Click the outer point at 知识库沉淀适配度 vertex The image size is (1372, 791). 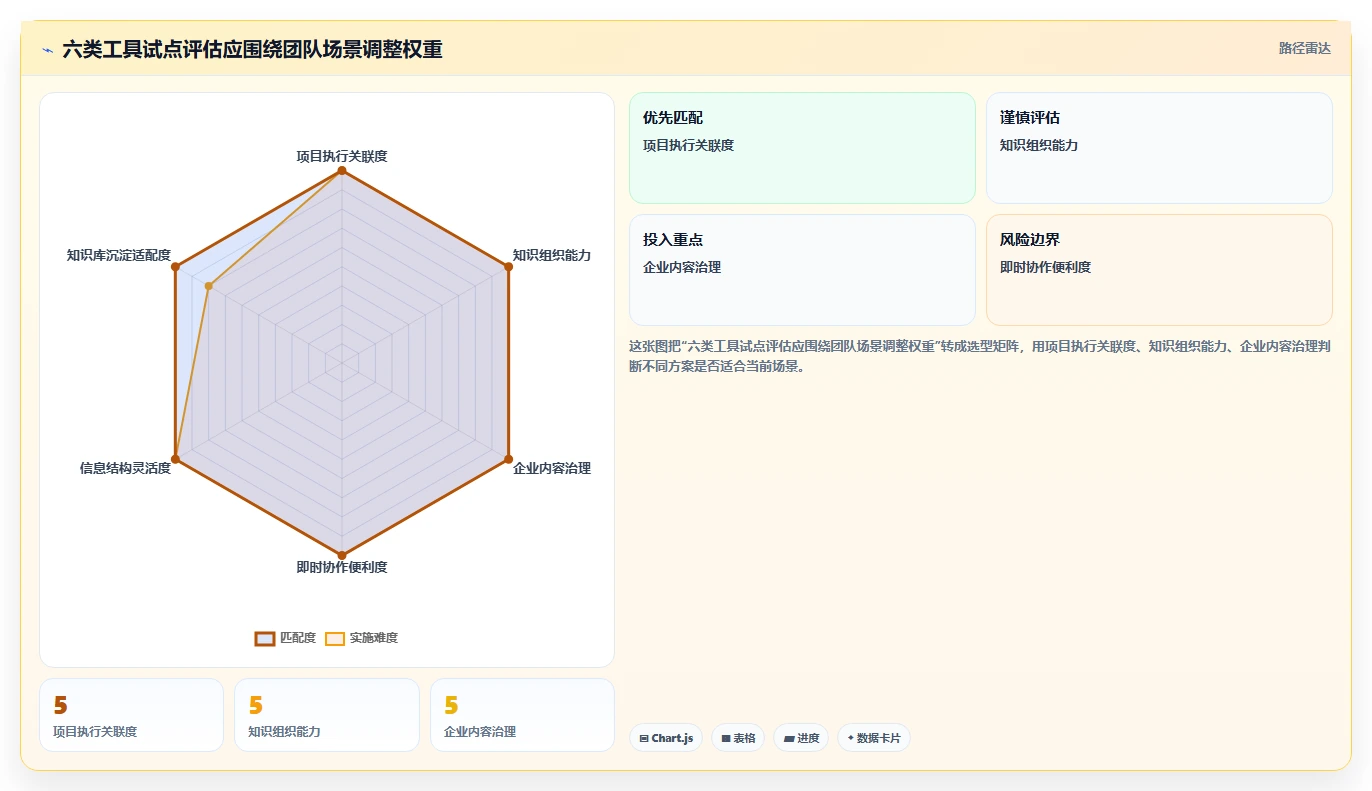coord(175,267)
